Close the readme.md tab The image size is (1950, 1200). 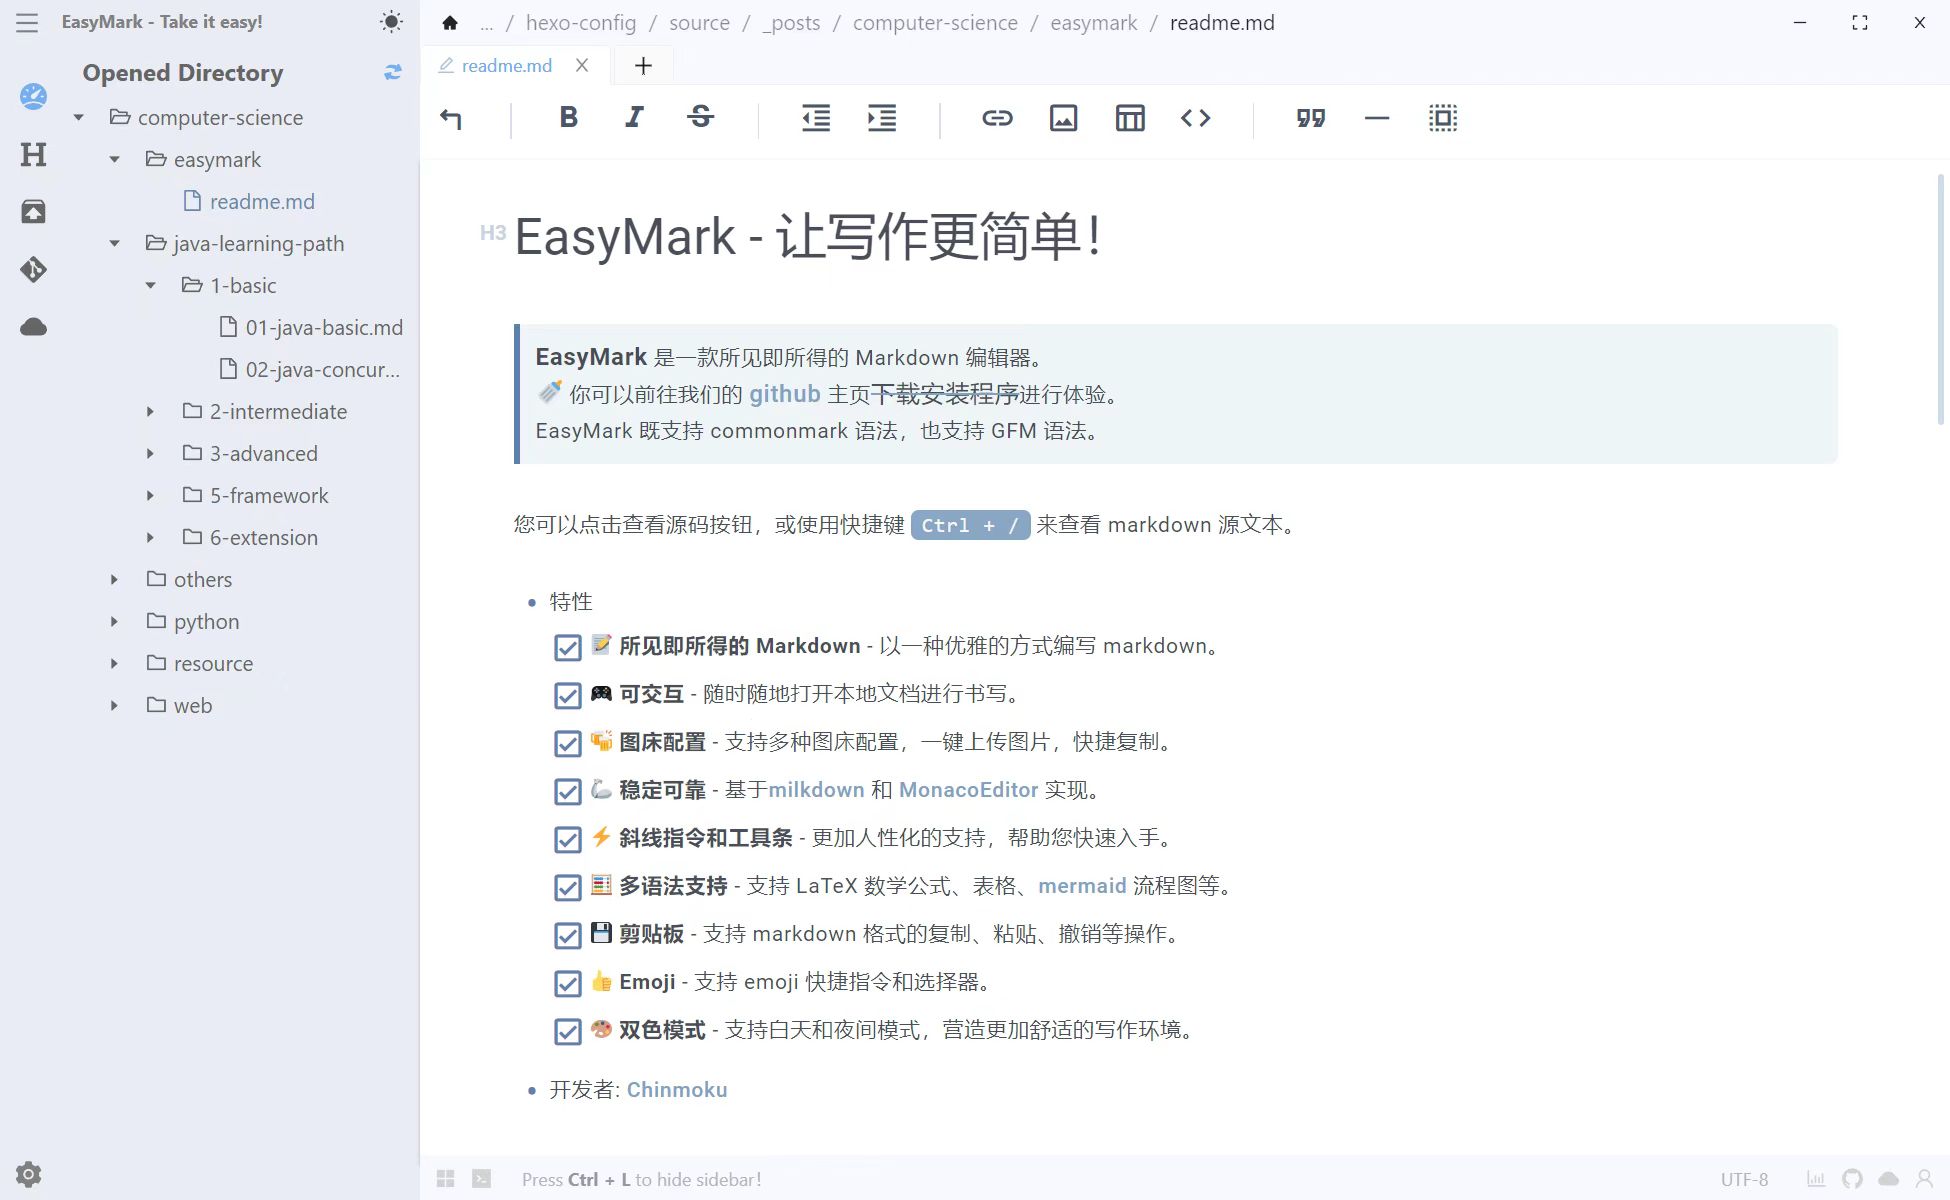(582, 65)
